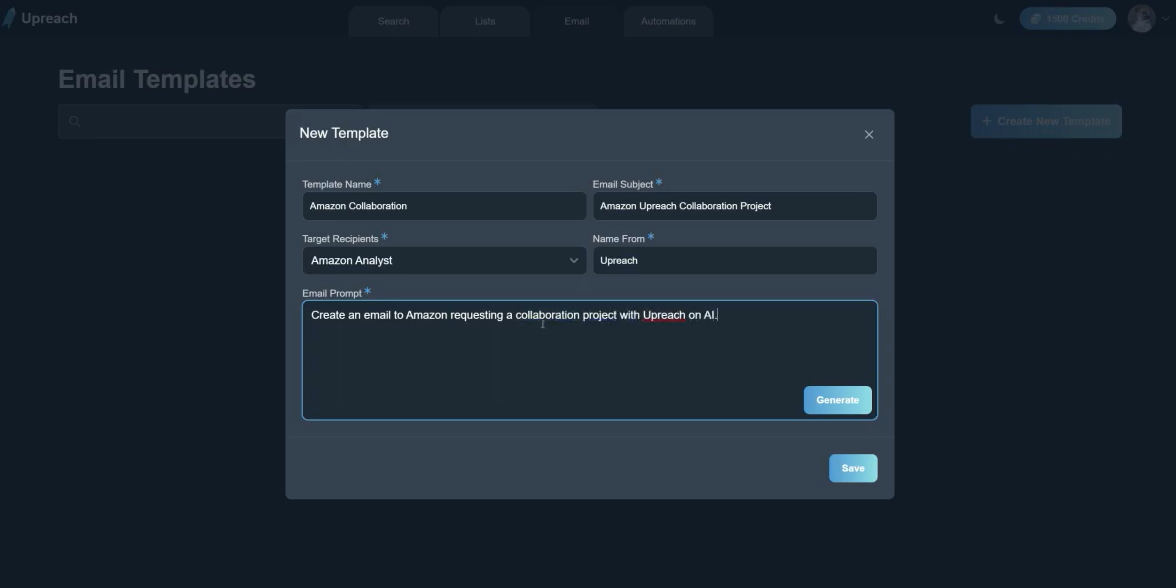Open the user profile avatar
This screenshot has height=588, width=1176.
click(x=1141, y=18)
